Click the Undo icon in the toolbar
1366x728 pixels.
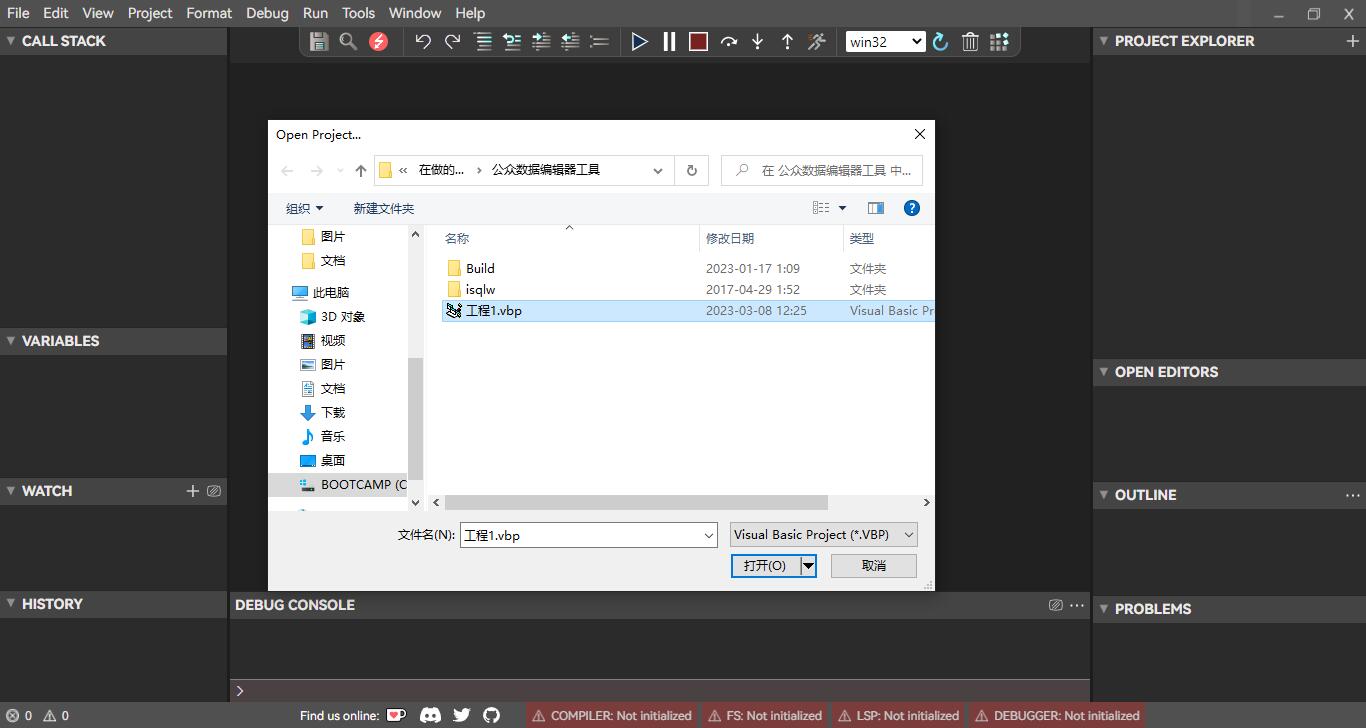coord(421,41)
